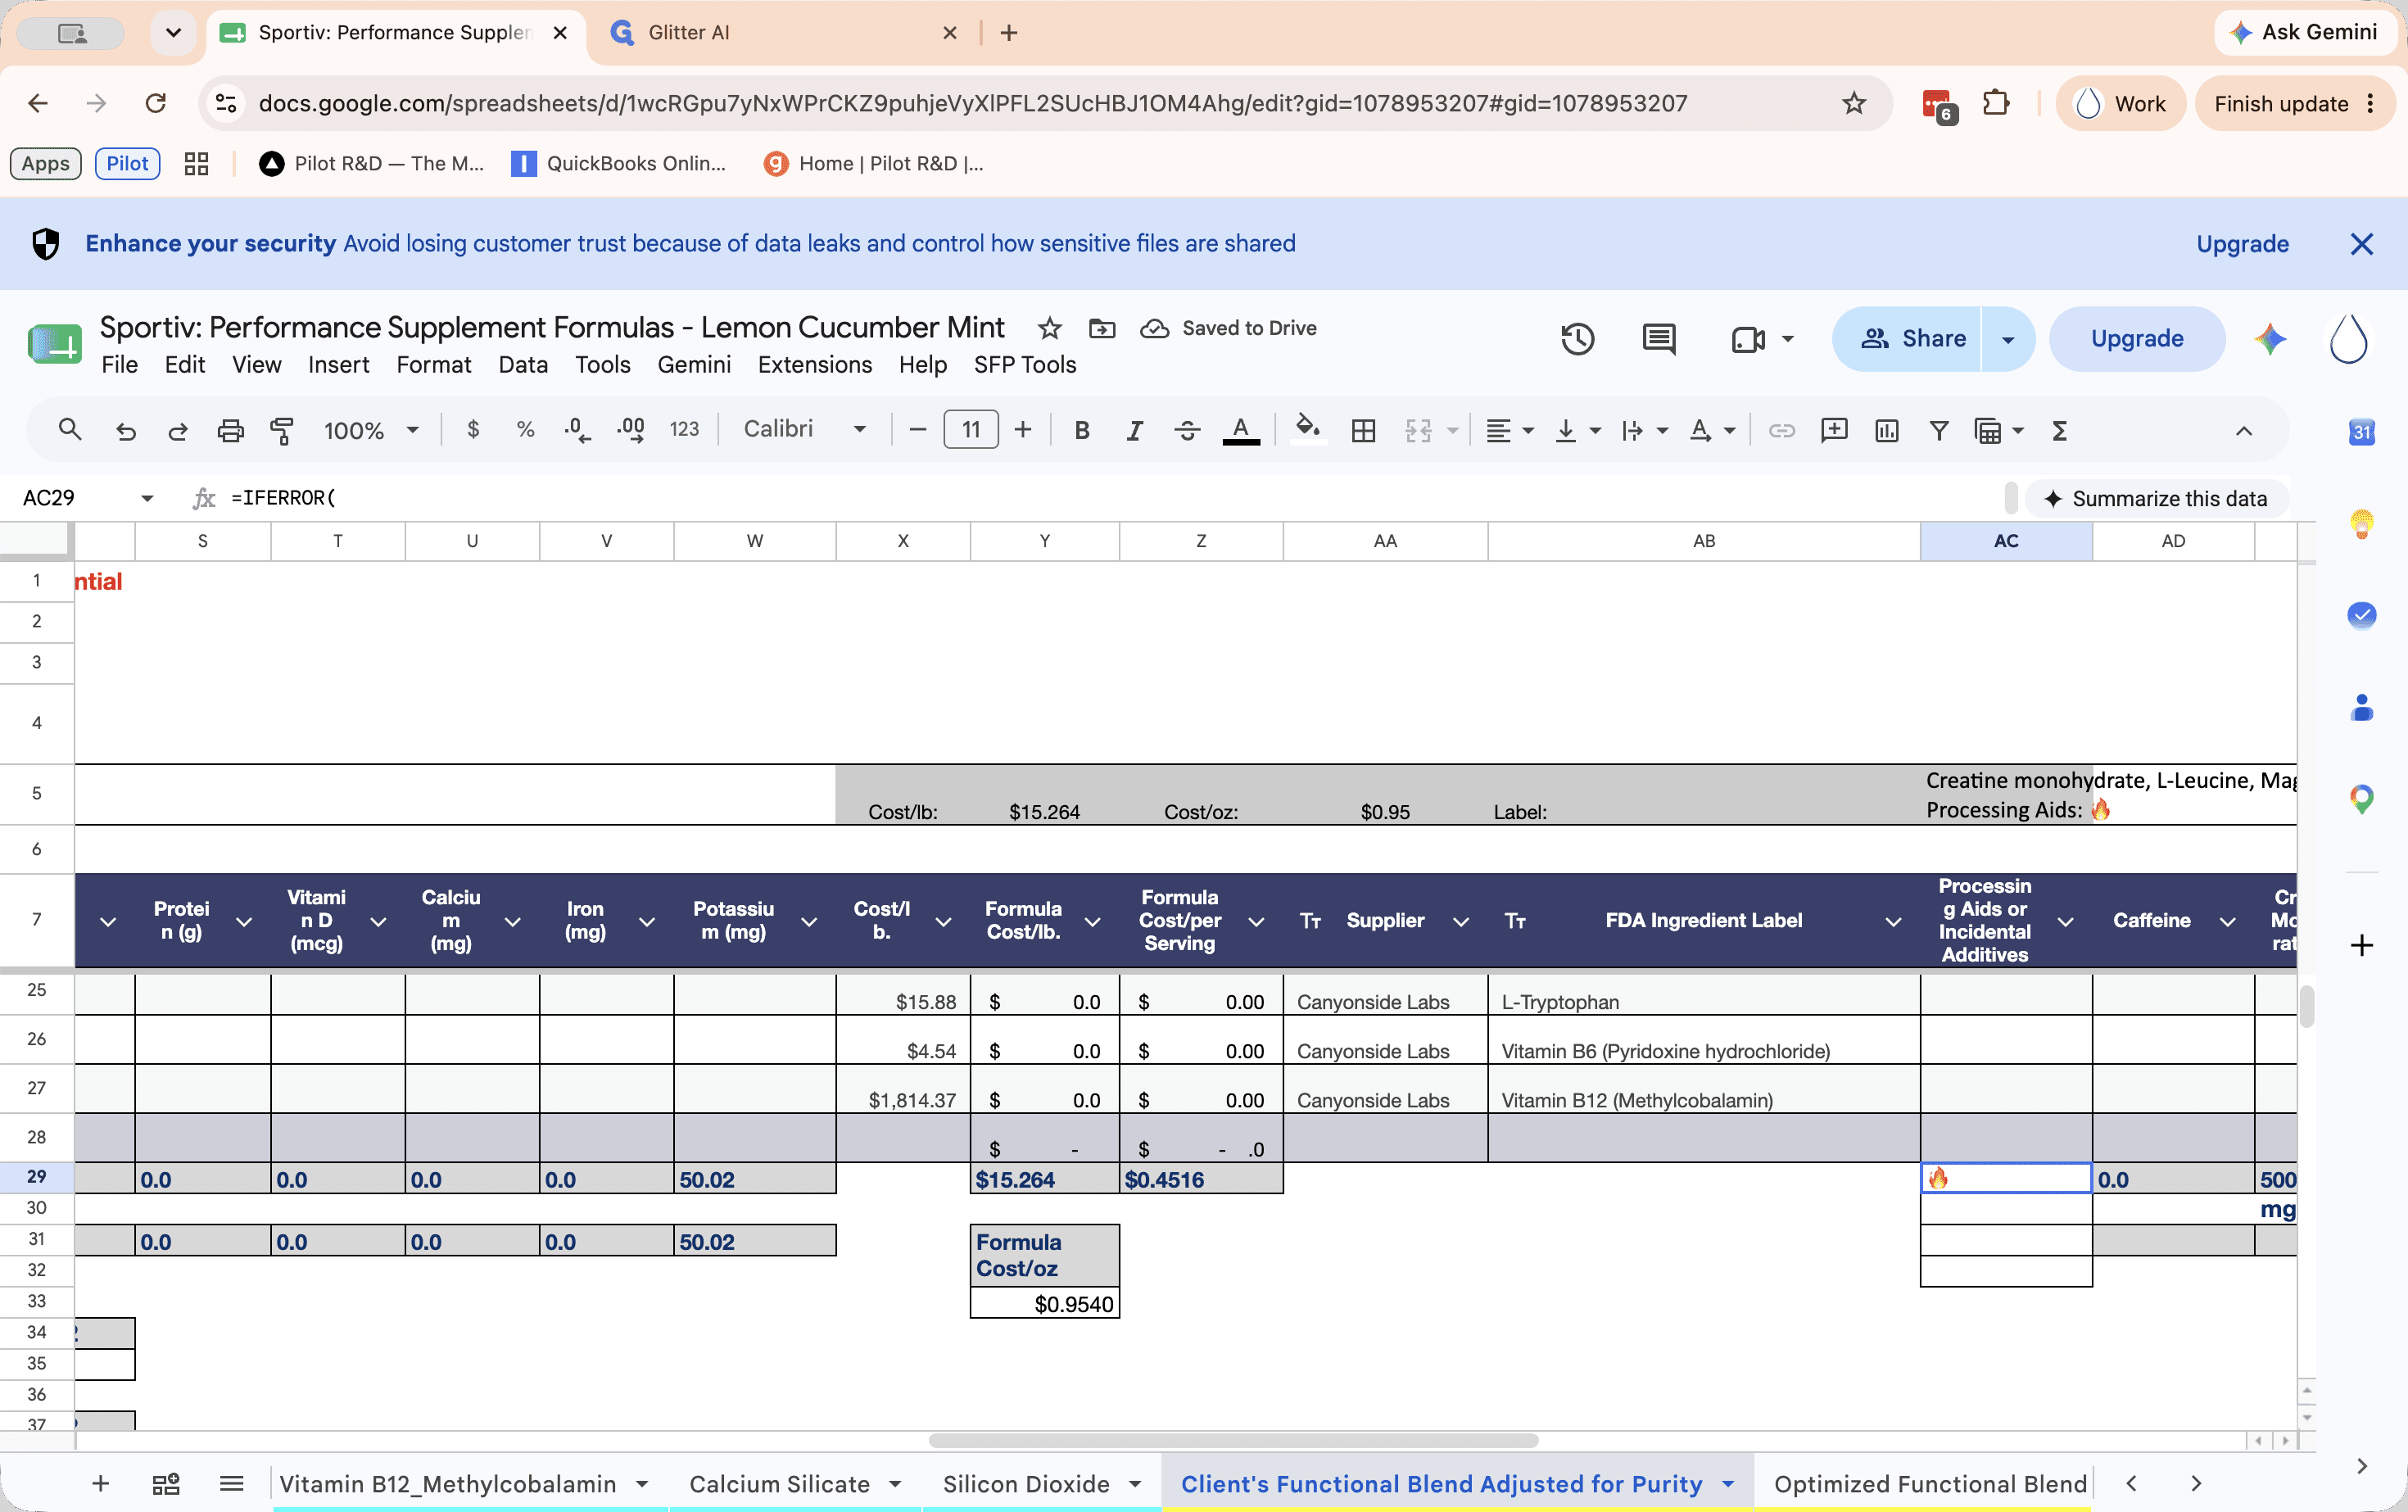Open all comments panel icon
This screenshot has width=2408, height=1512.
pos(1659,339)
